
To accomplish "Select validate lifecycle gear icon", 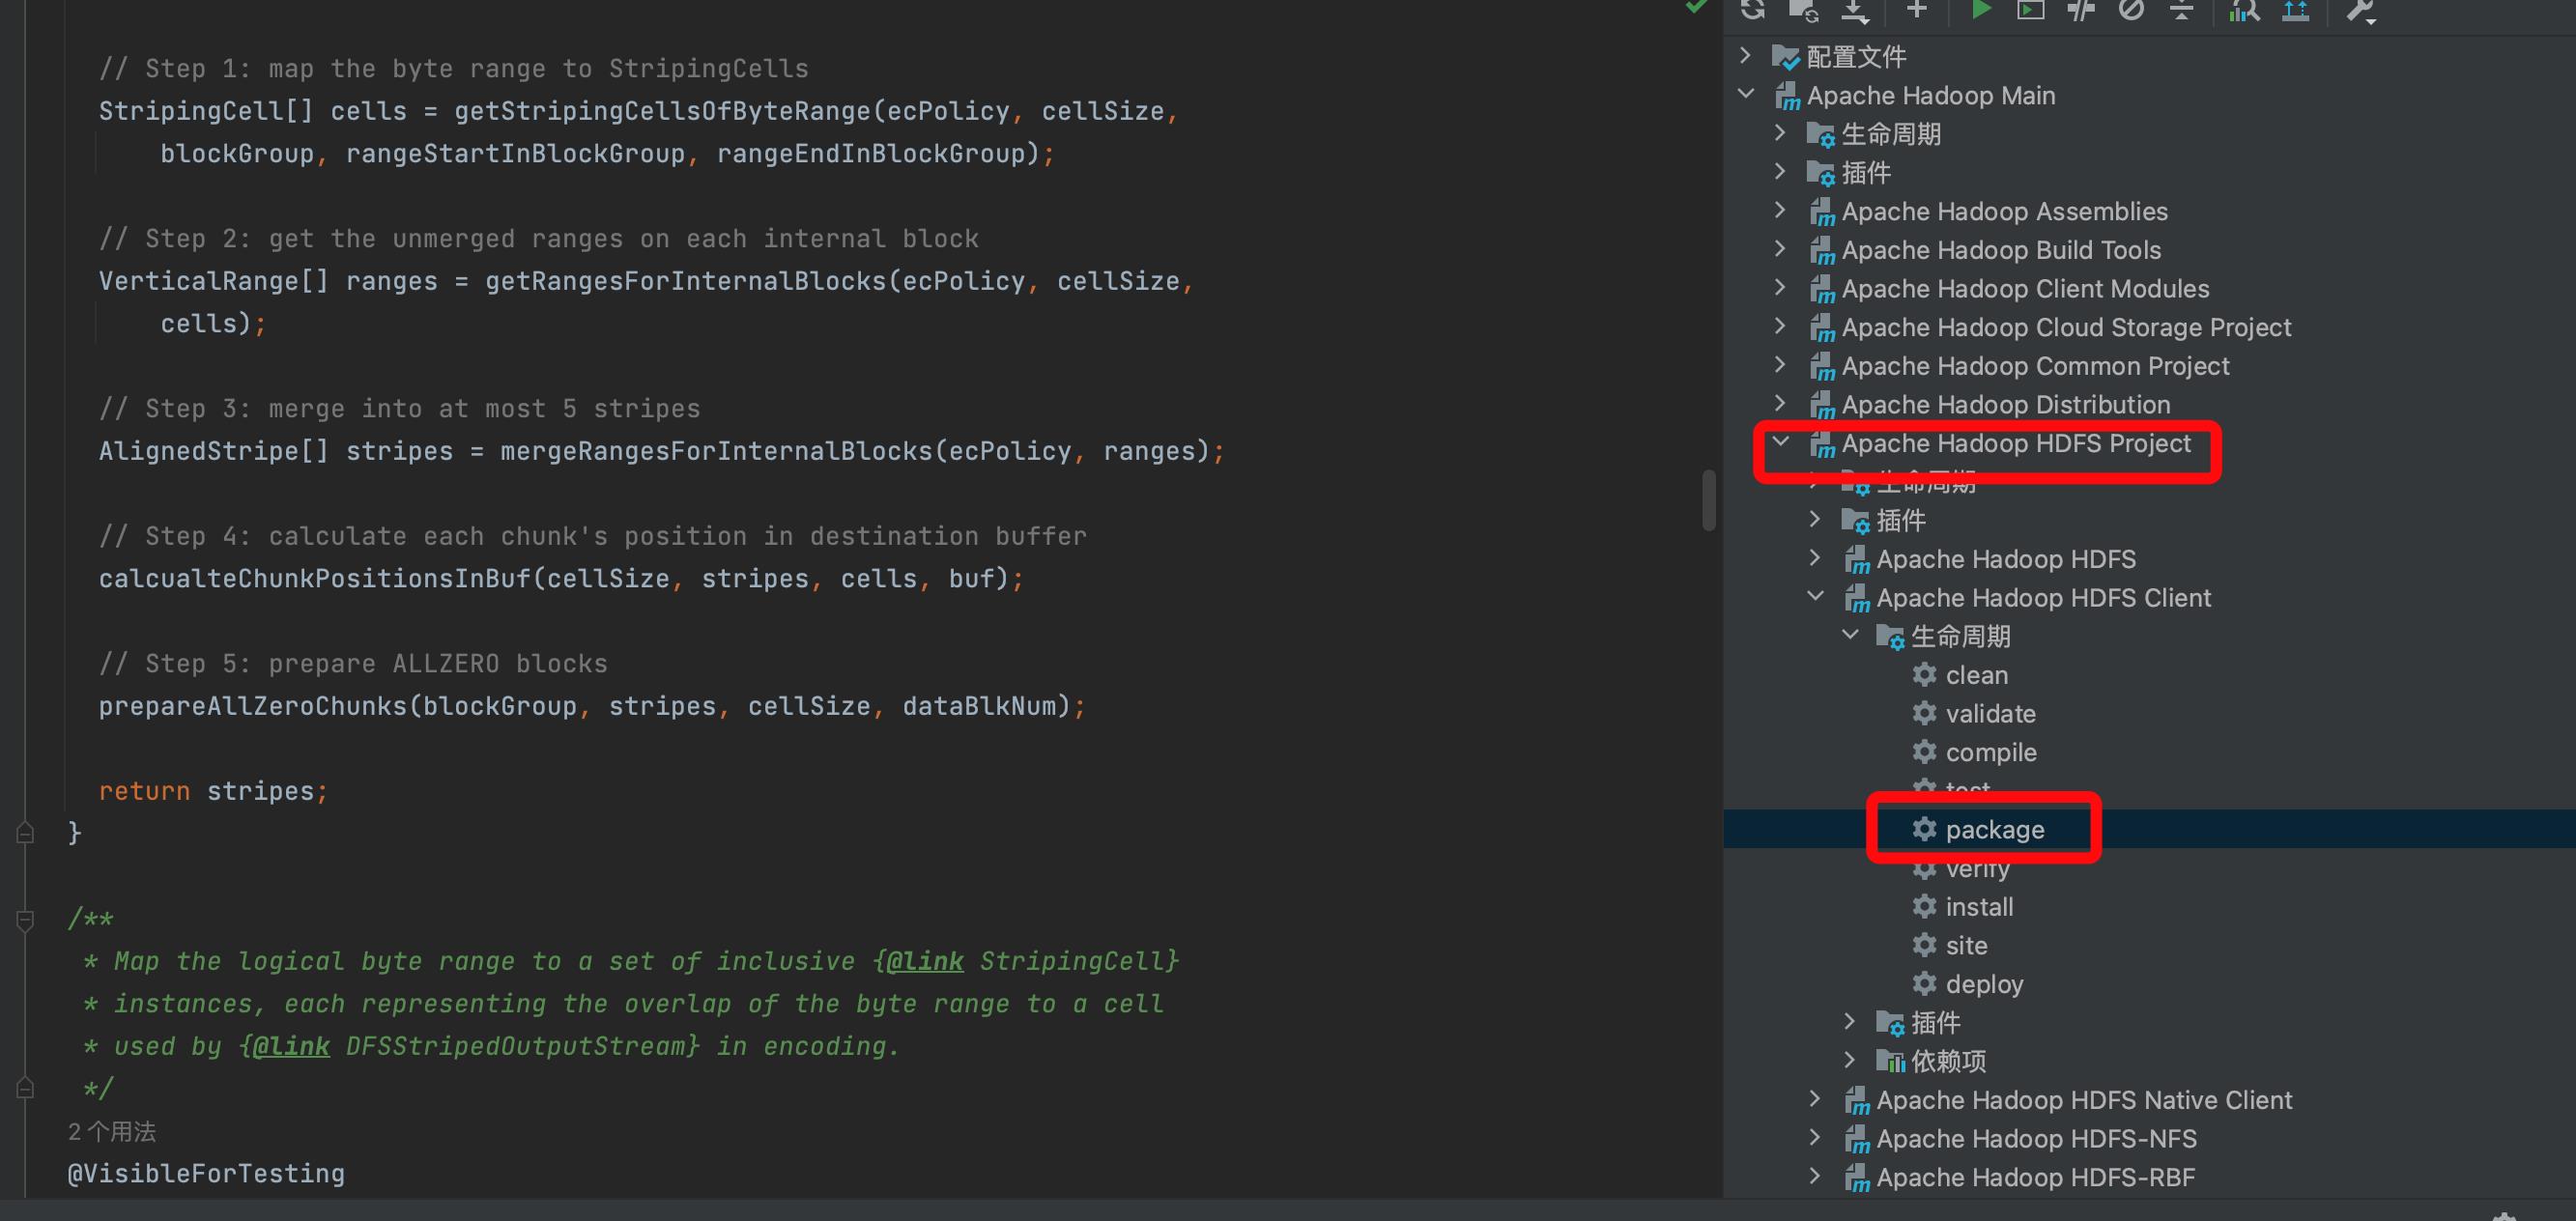I will pos(1924,713).
